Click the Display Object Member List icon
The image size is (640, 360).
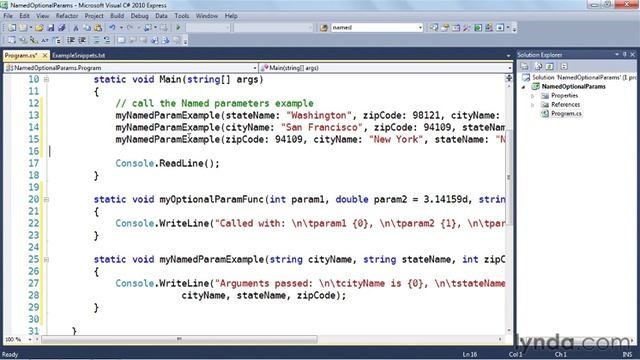pyautogui.click(x=11, y=40)
